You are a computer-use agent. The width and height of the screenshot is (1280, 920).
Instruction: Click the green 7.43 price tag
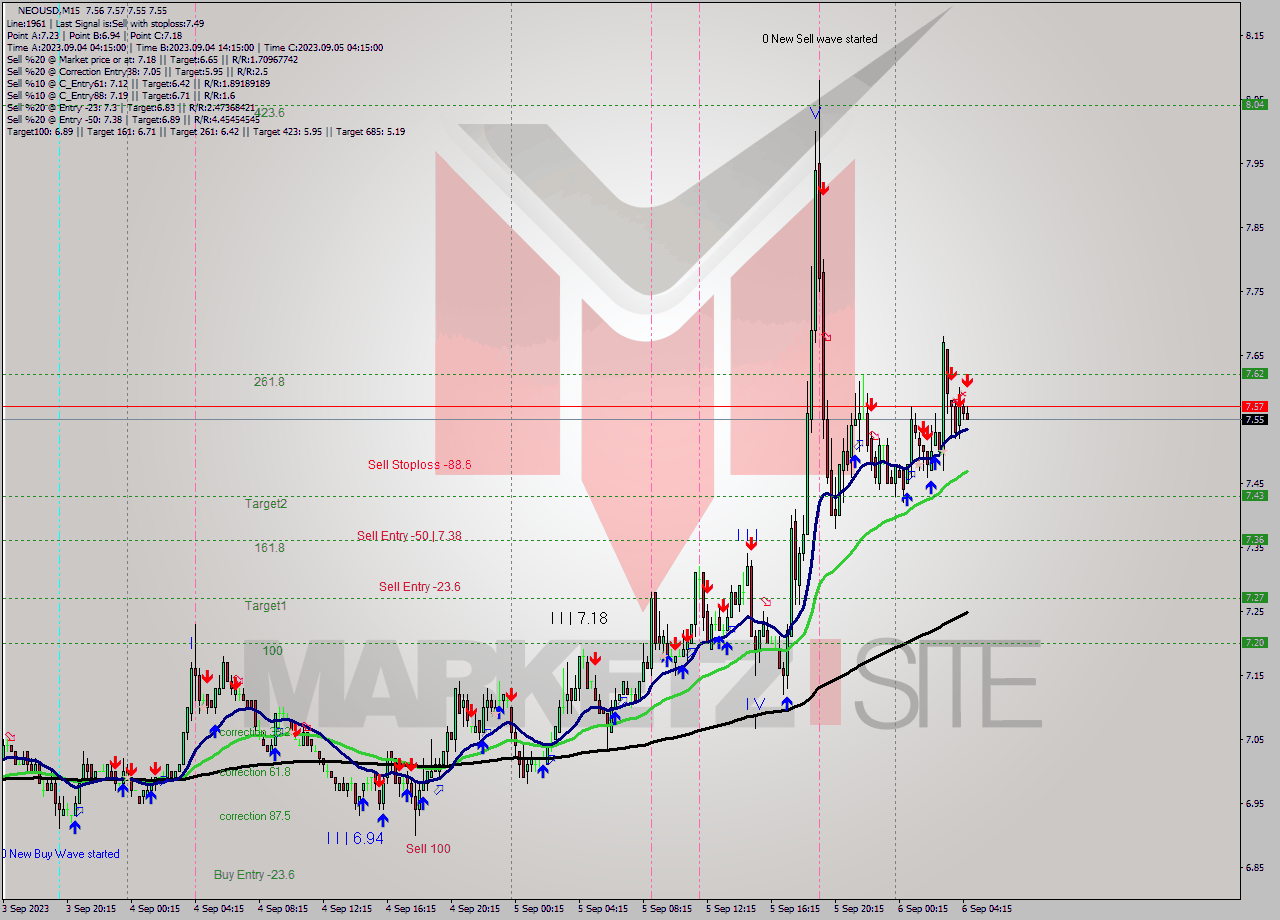click(x=1254, y=496)
